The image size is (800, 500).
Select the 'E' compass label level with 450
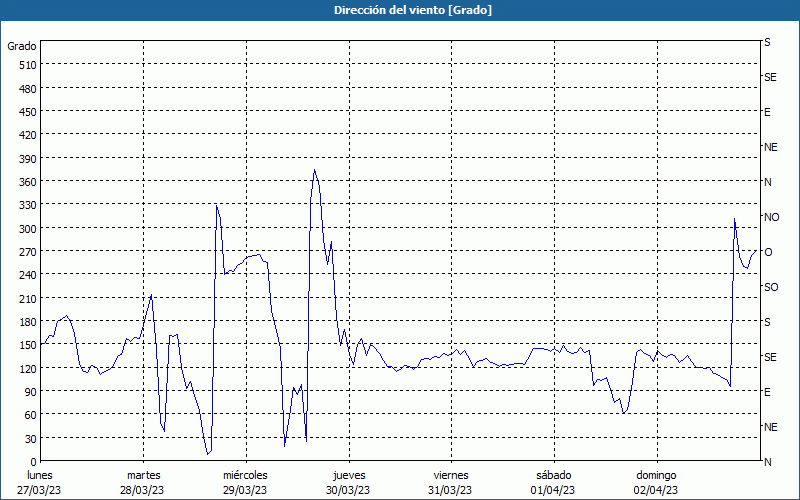click(767, 112)
